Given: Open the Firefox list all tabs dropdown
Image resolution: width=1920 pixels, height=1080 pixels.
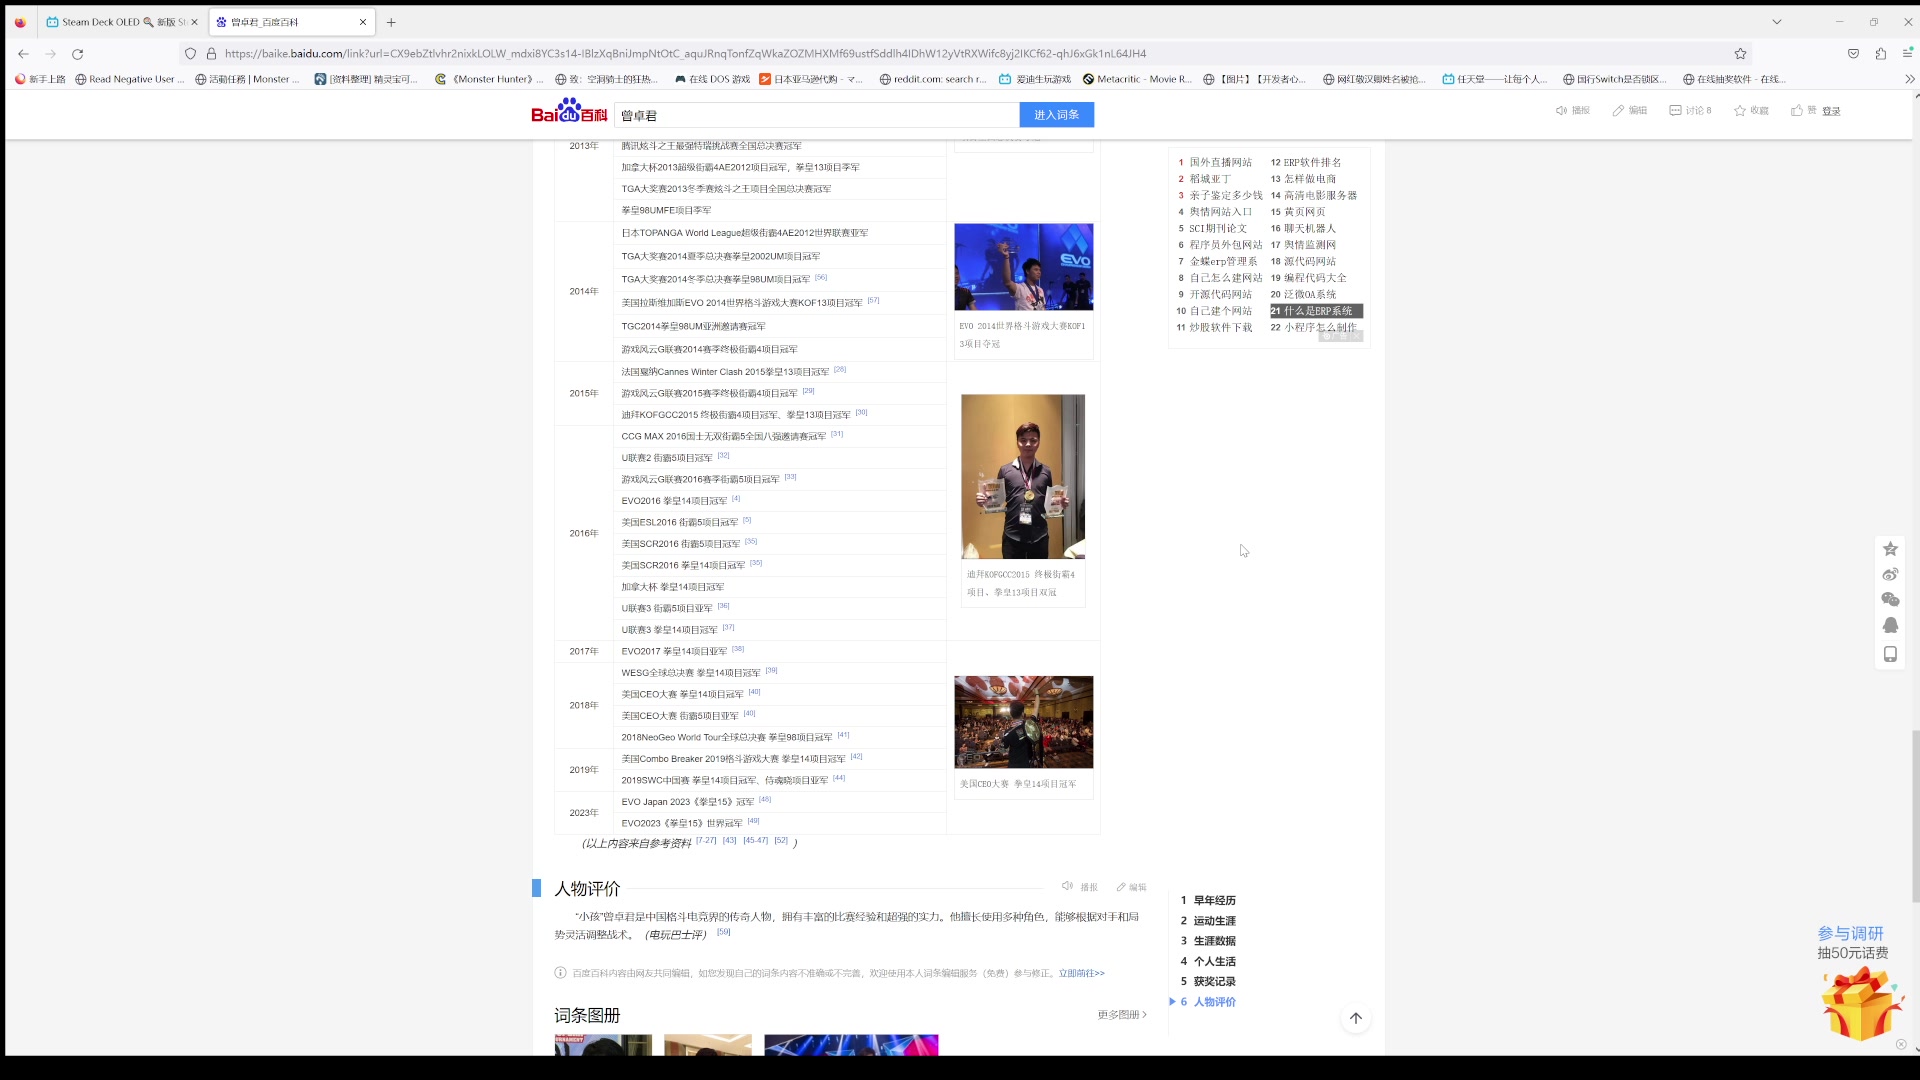Looking at the screenshot, I should (x=1776, y=22).
